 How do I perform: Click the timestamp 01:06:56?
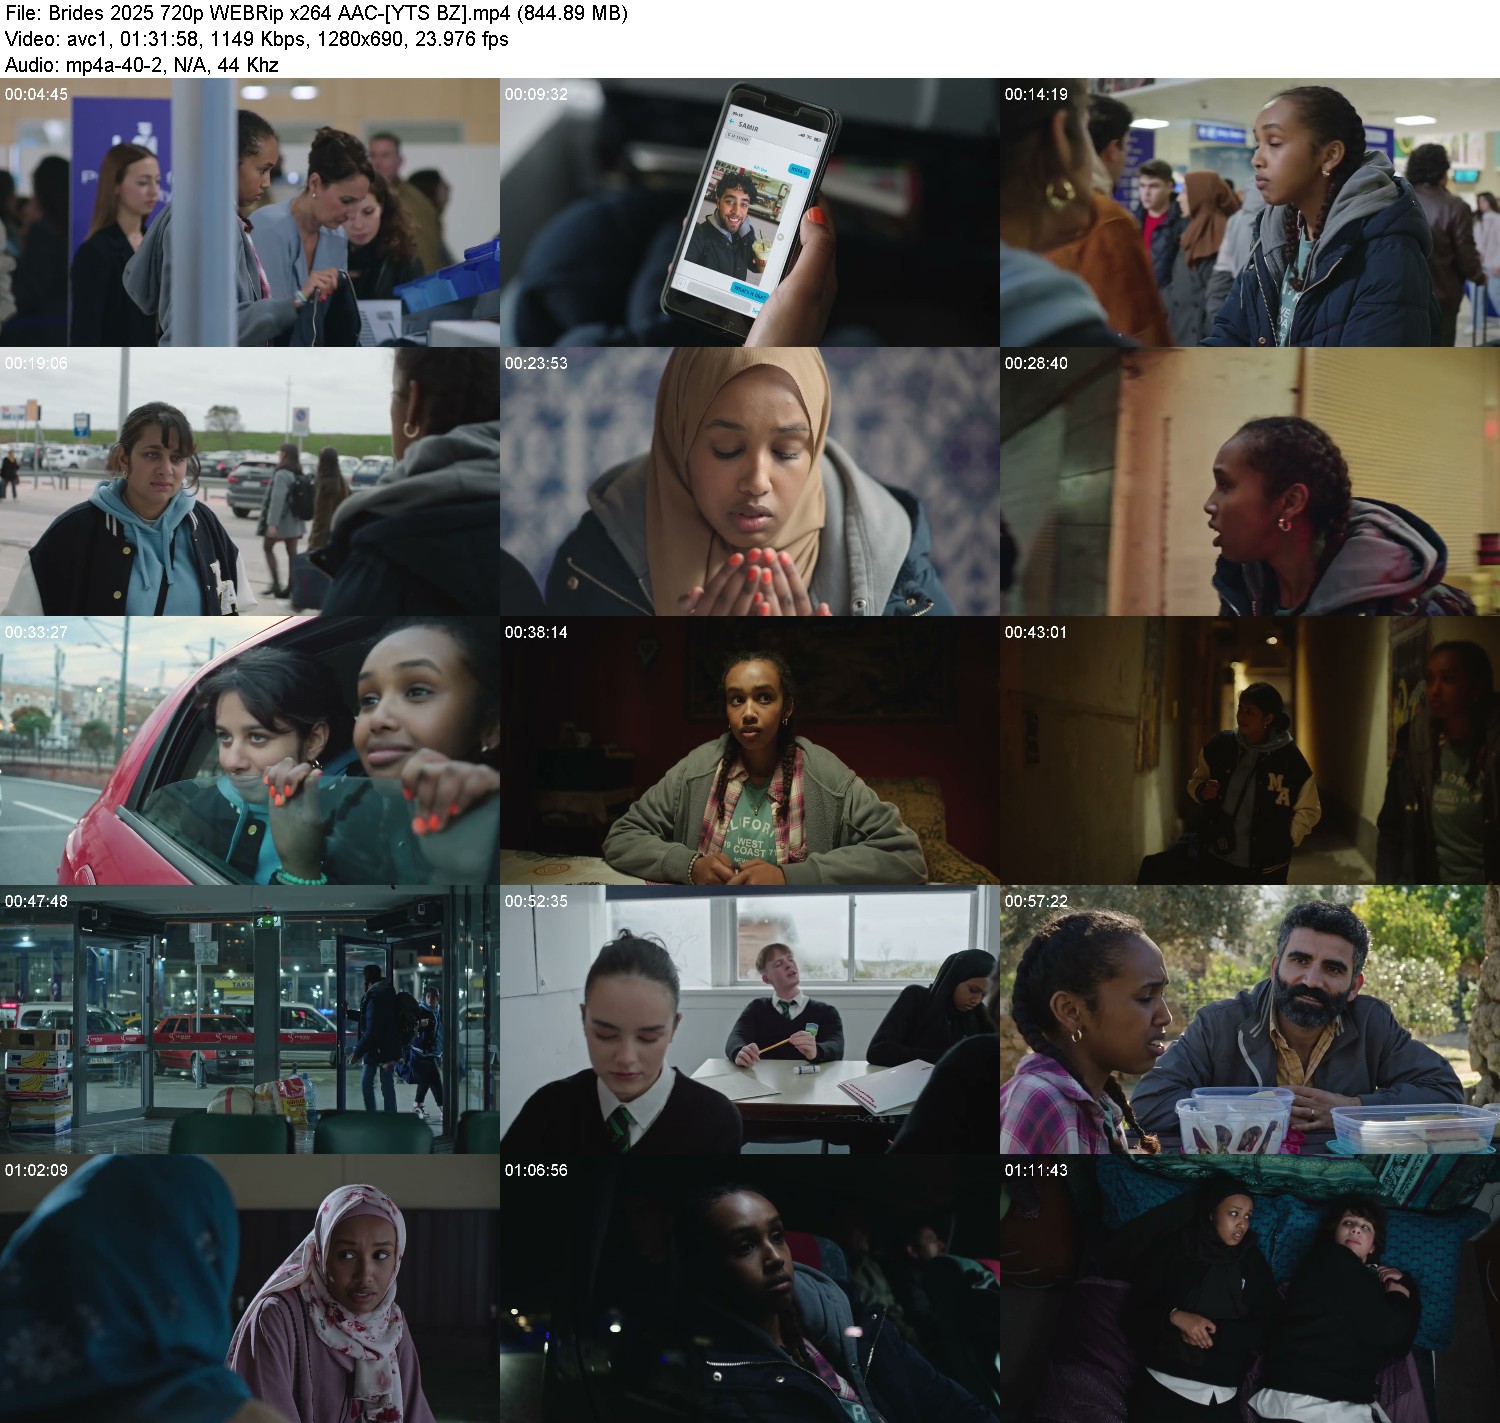[536, 1170]
